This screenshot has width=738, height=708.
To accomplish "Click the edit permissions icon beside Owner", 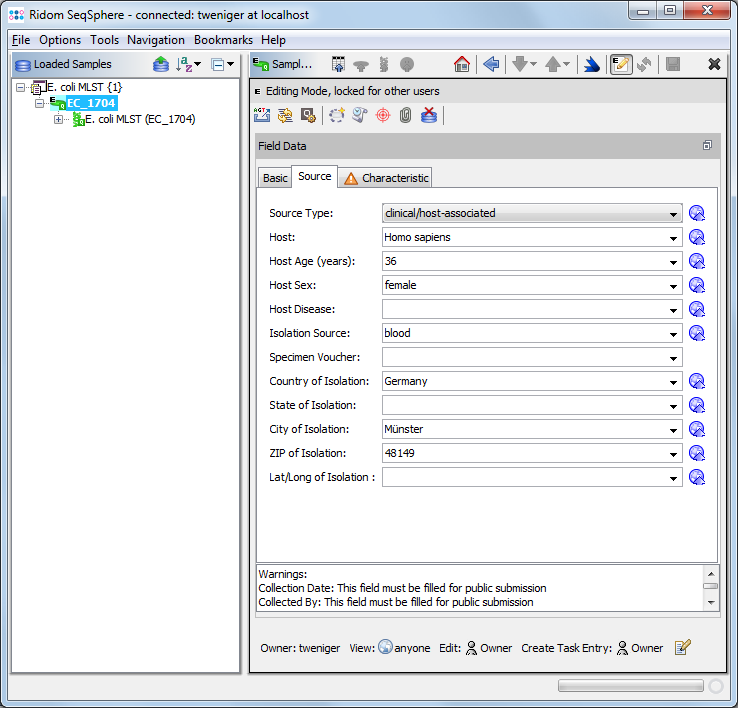I will (683, 648).
